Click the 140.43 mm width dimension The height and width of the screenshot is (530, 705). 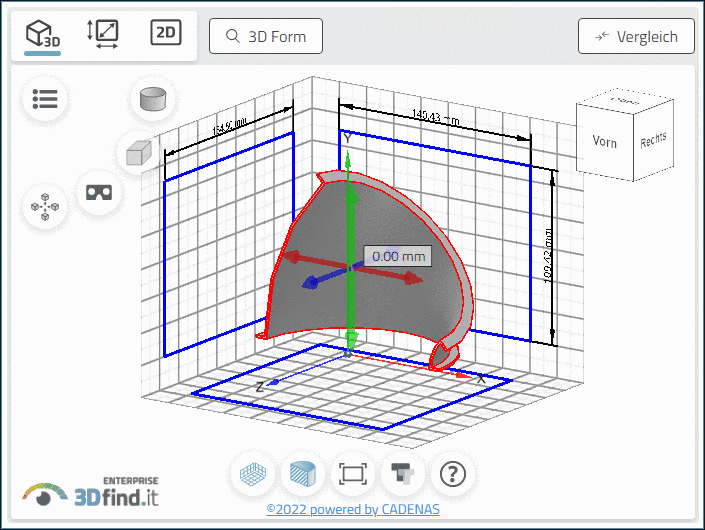(436, 118)
